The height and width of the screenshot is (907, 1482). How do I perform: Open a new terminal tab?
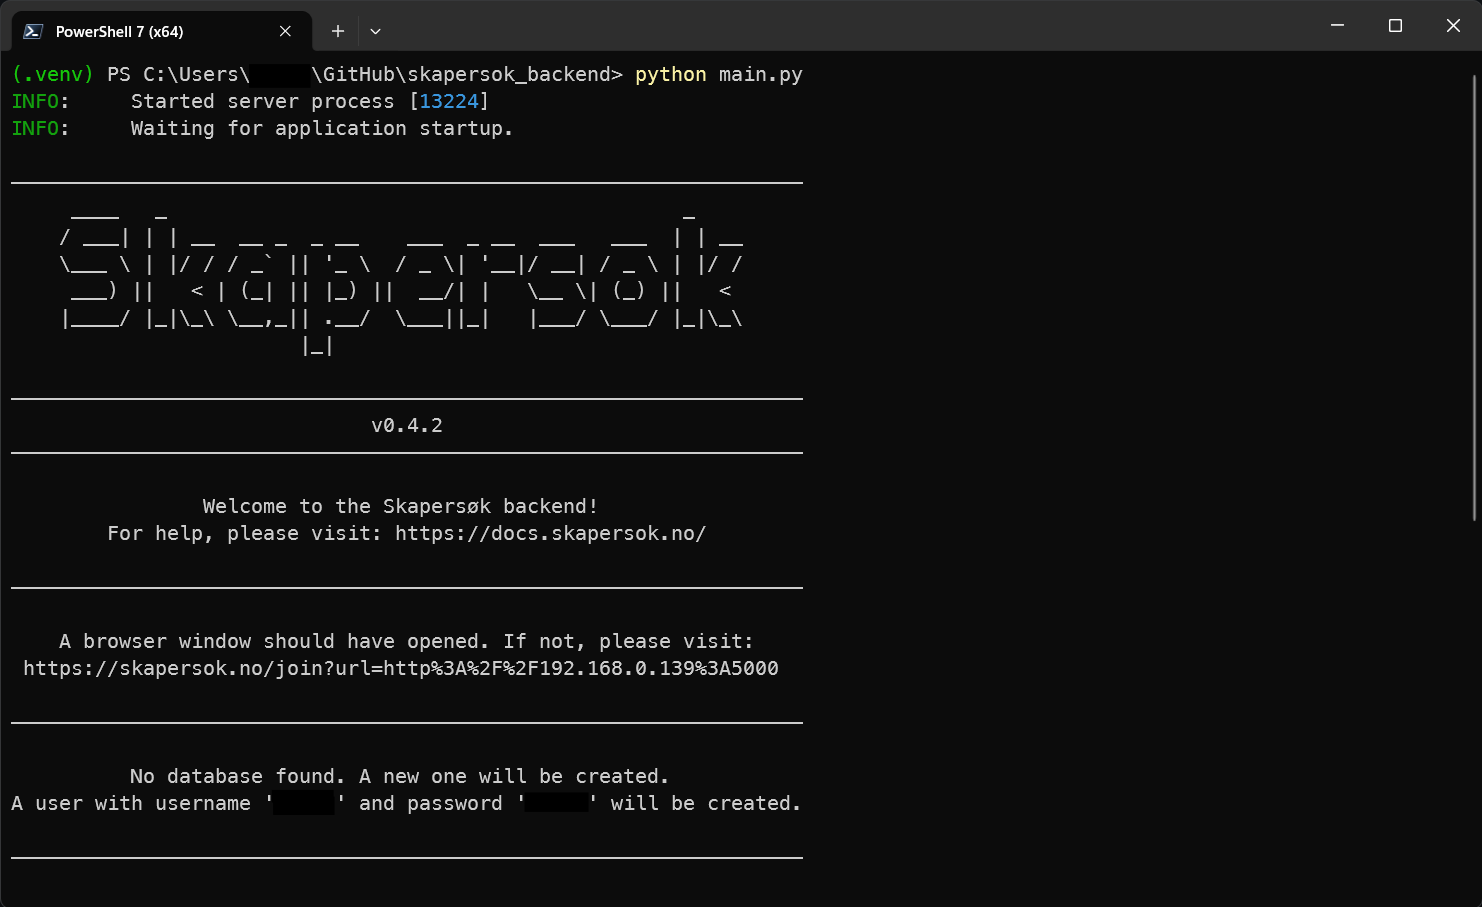tap(338, 31)
